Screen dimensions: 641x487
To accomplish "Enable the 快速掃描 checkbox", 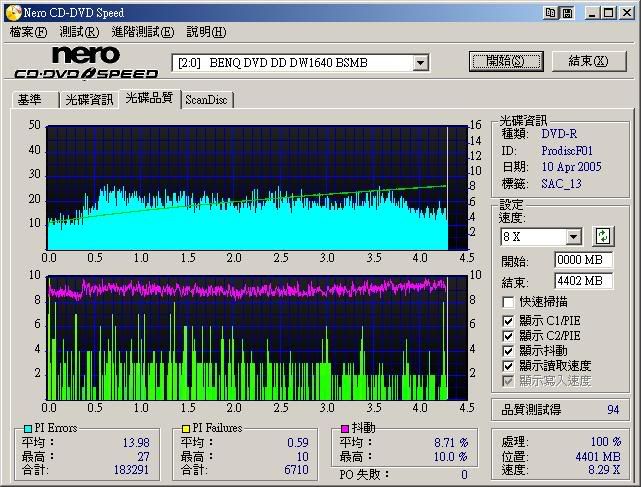I will coord(509,302).
